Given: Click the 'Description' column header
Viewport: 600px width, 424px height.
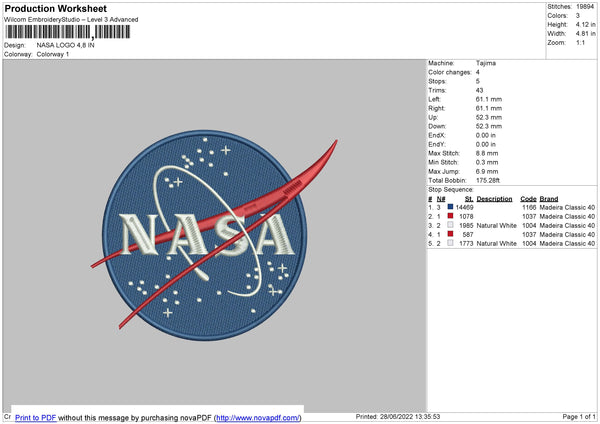Looking at the screenshot, I should coord(494,199).
